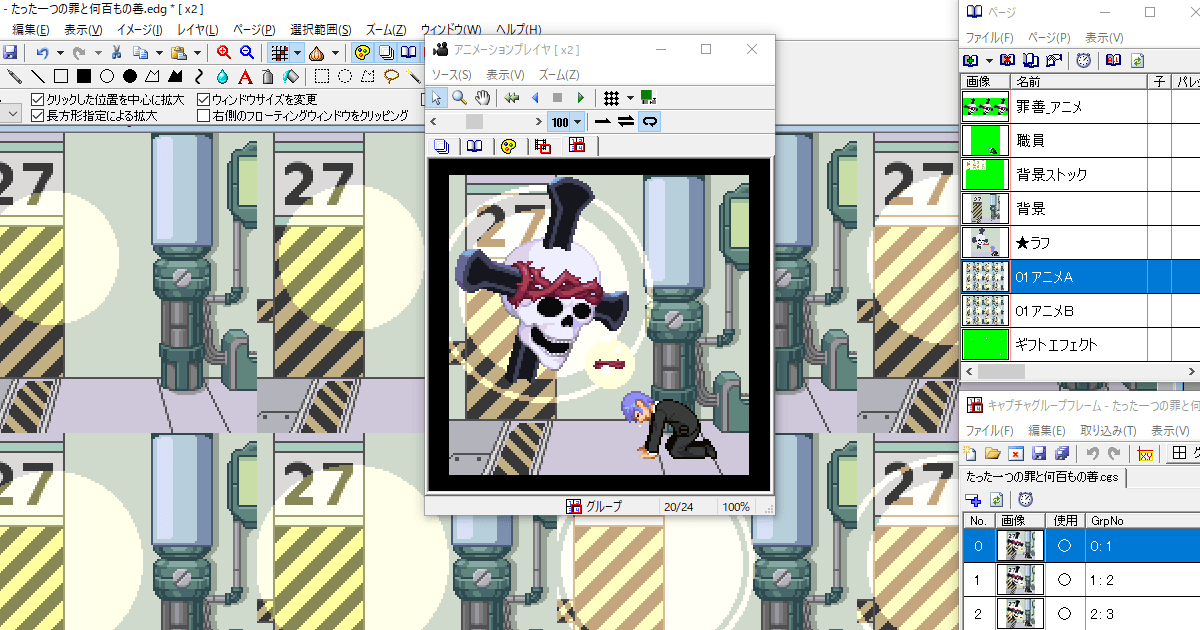The image size is (1200, 630).
Task: Uncheck クリックした位置を中心に拡大 checkbox
Action: 38,100
